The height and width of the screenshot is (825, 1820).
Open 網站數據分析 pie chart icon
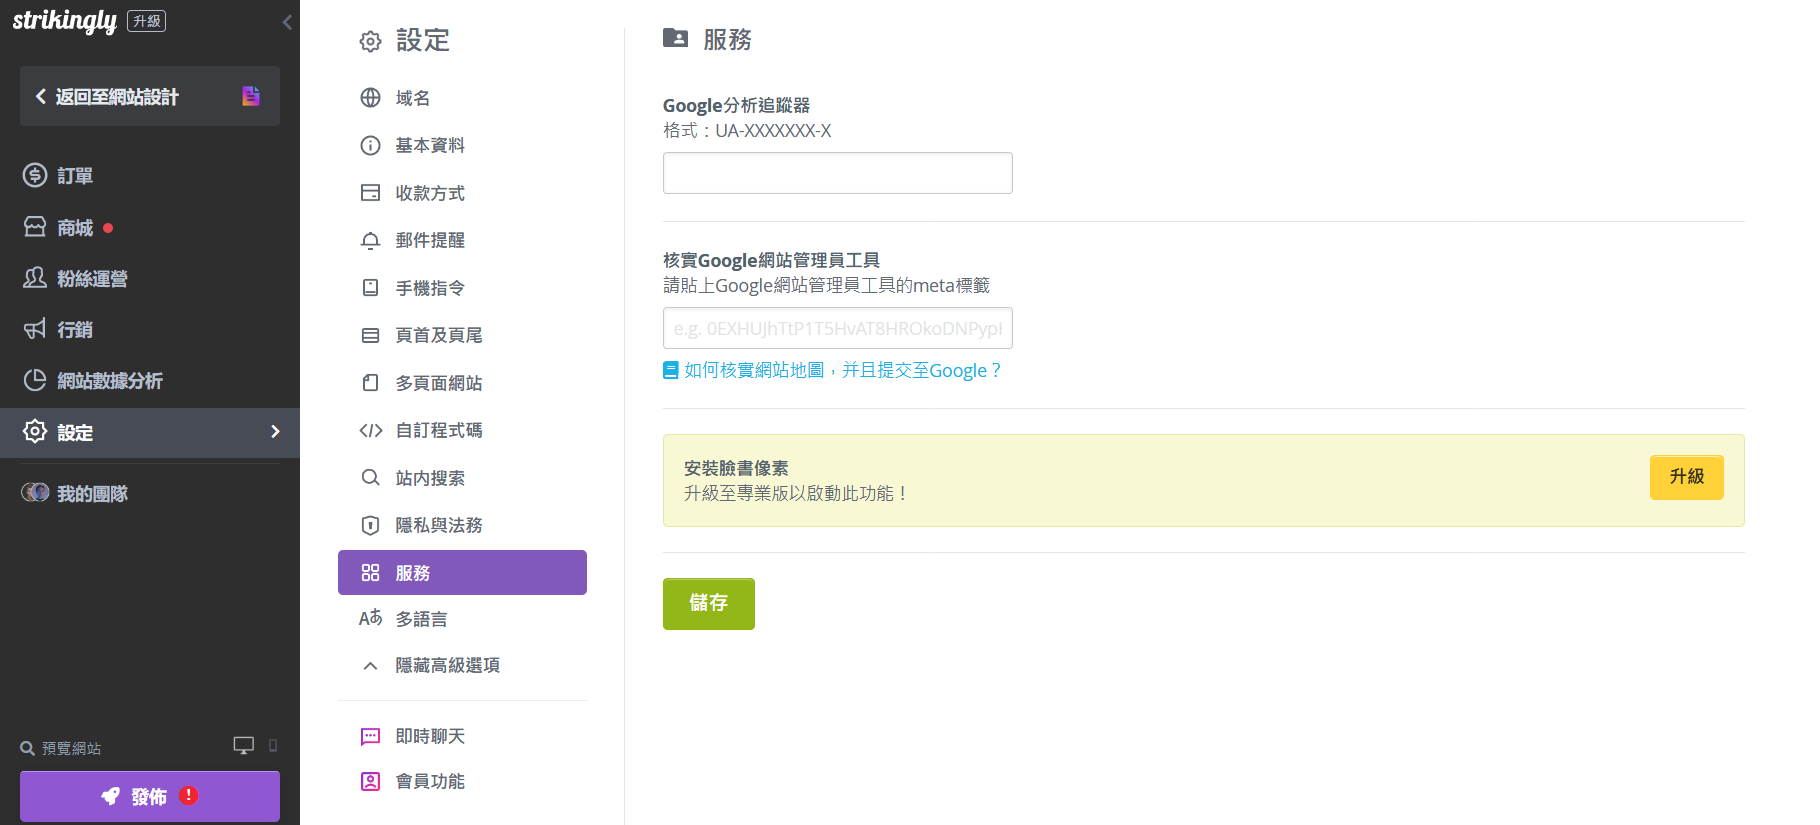coord(35,380)
